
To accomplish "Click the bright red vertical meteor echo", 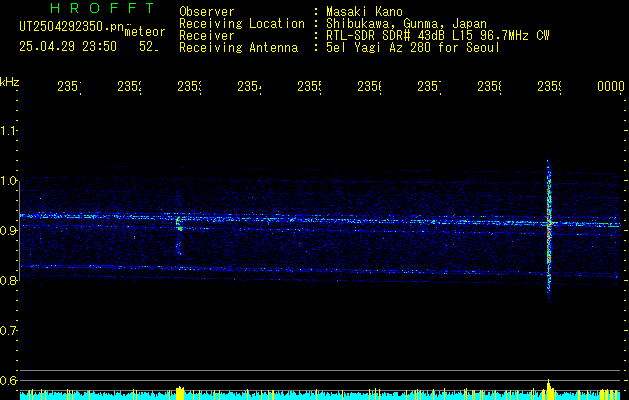I will click(549, 233).
